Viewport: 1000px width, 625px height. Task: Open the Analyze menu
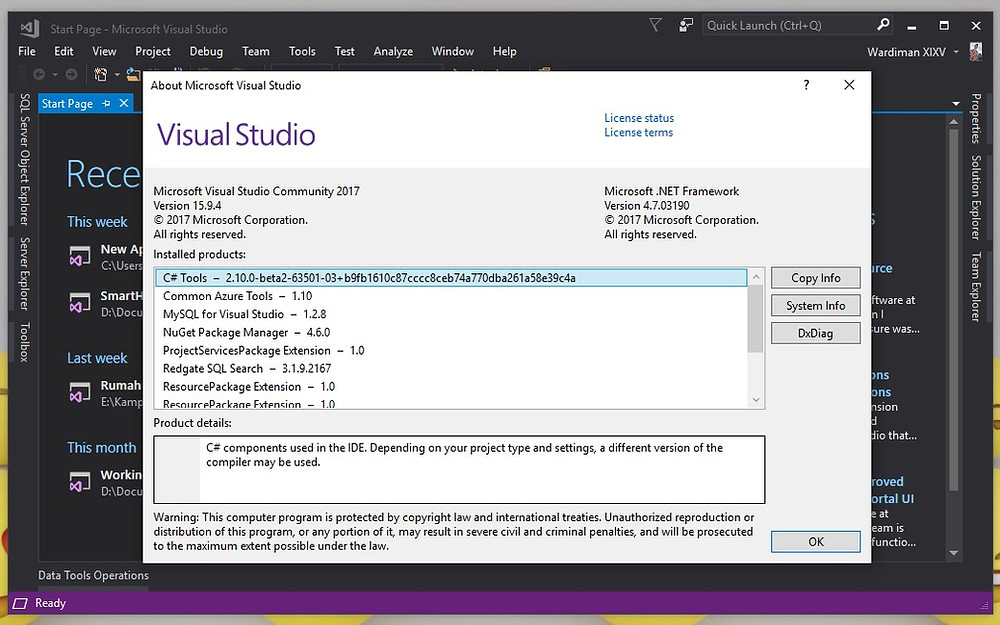(x=393, y=51)
